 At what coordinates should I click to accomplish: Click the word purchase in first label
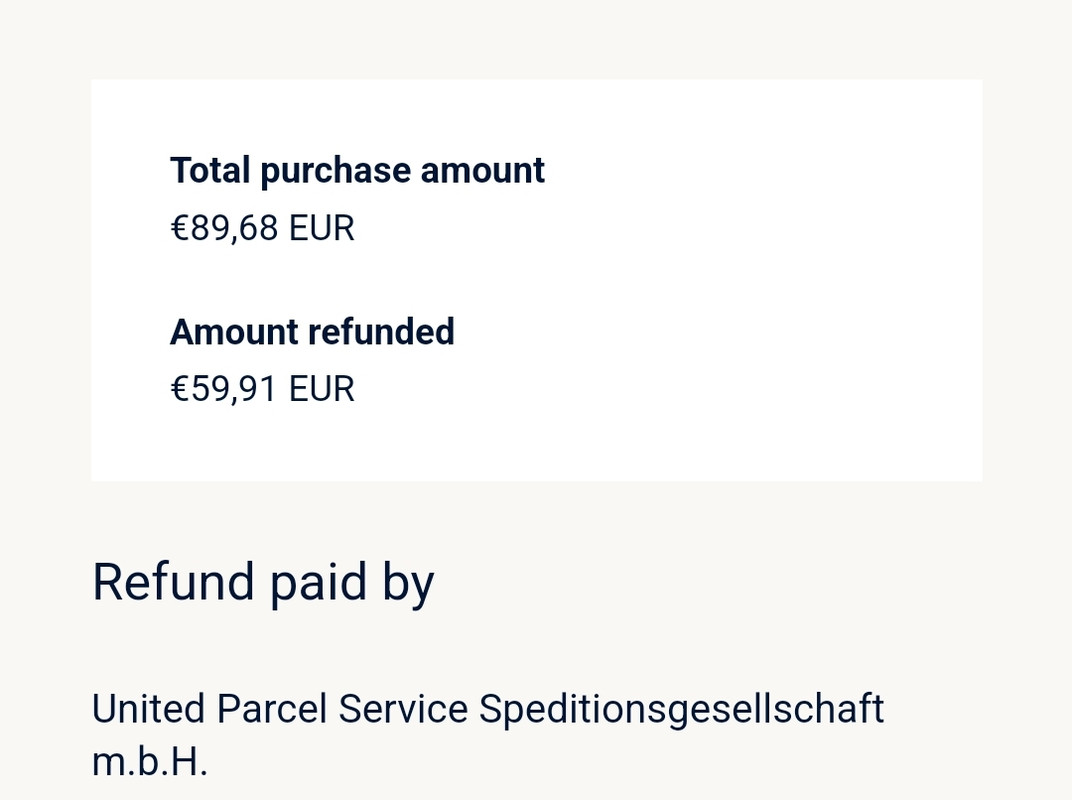[335, 171]
